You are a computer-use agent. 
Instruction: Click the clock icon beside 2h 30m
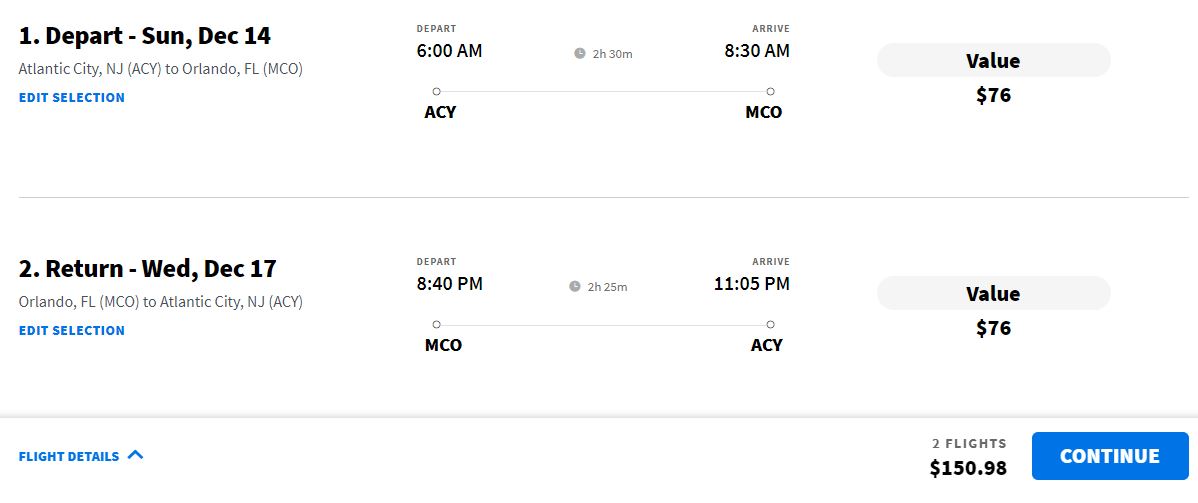[580, 54]
